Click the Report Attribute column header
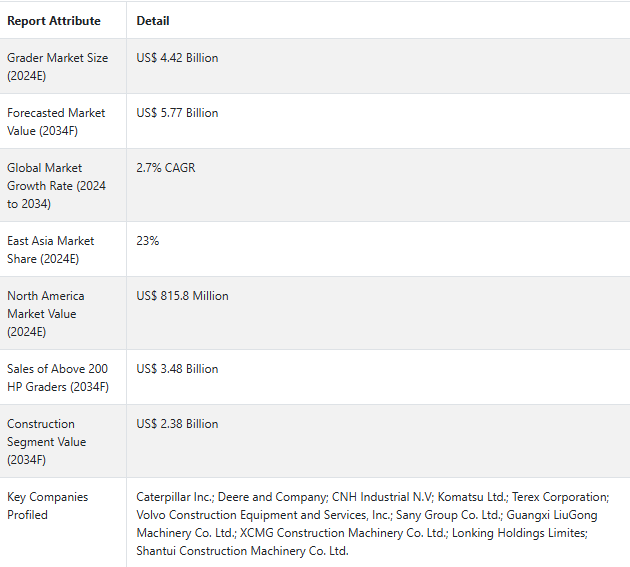Screen dimensions: 630x567 click(54, 21)
